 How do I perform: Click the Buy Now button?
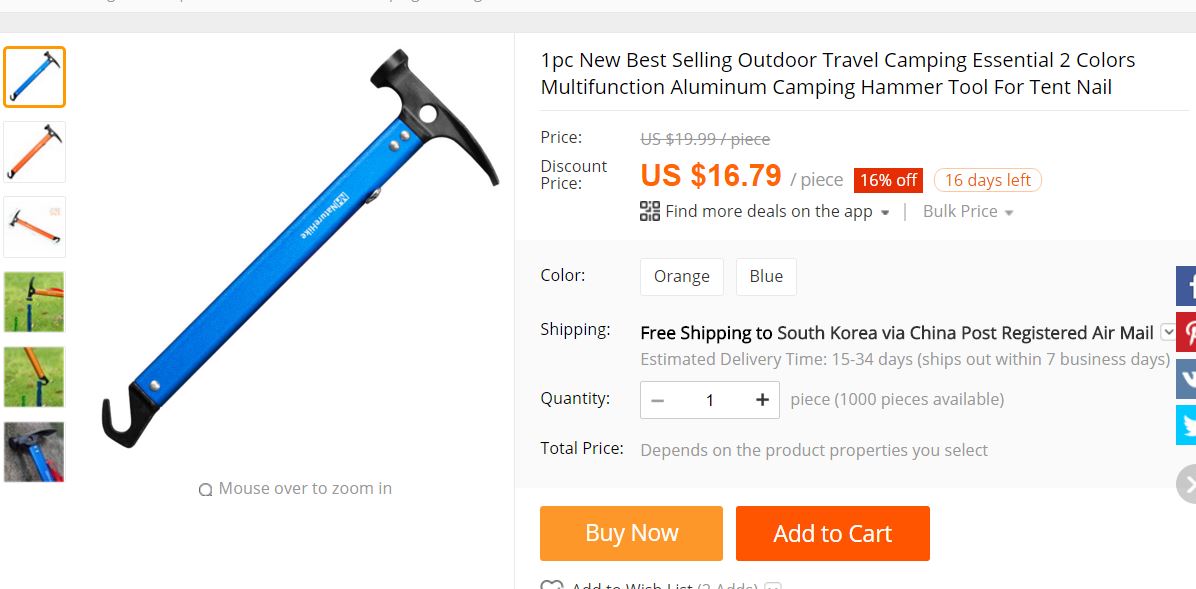coord(631,533)
